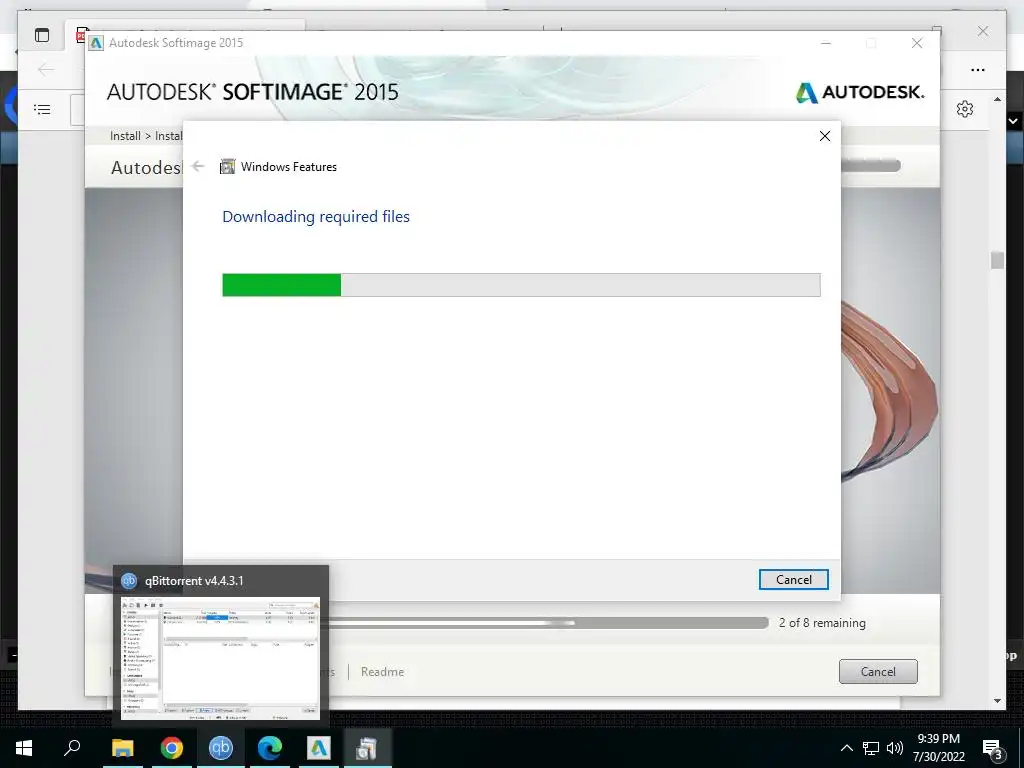Close the Autodesk Softimage 2015 window

pos(917,43)
